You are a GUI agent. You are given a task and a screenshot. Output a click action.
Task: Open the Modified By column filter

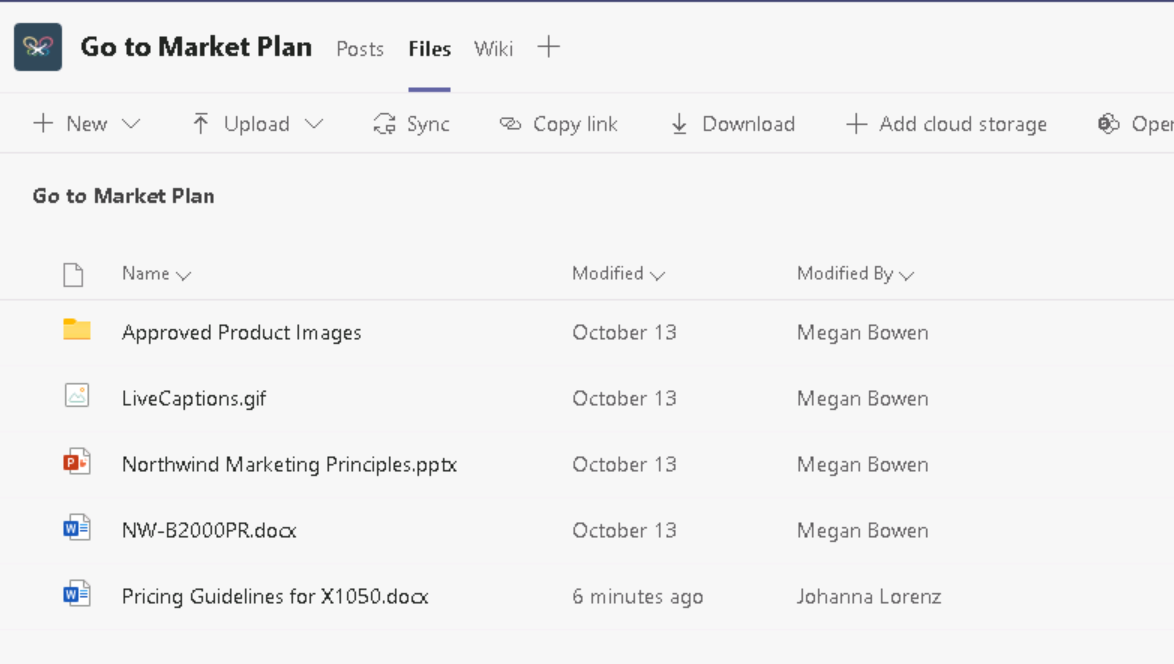[855, 274]
